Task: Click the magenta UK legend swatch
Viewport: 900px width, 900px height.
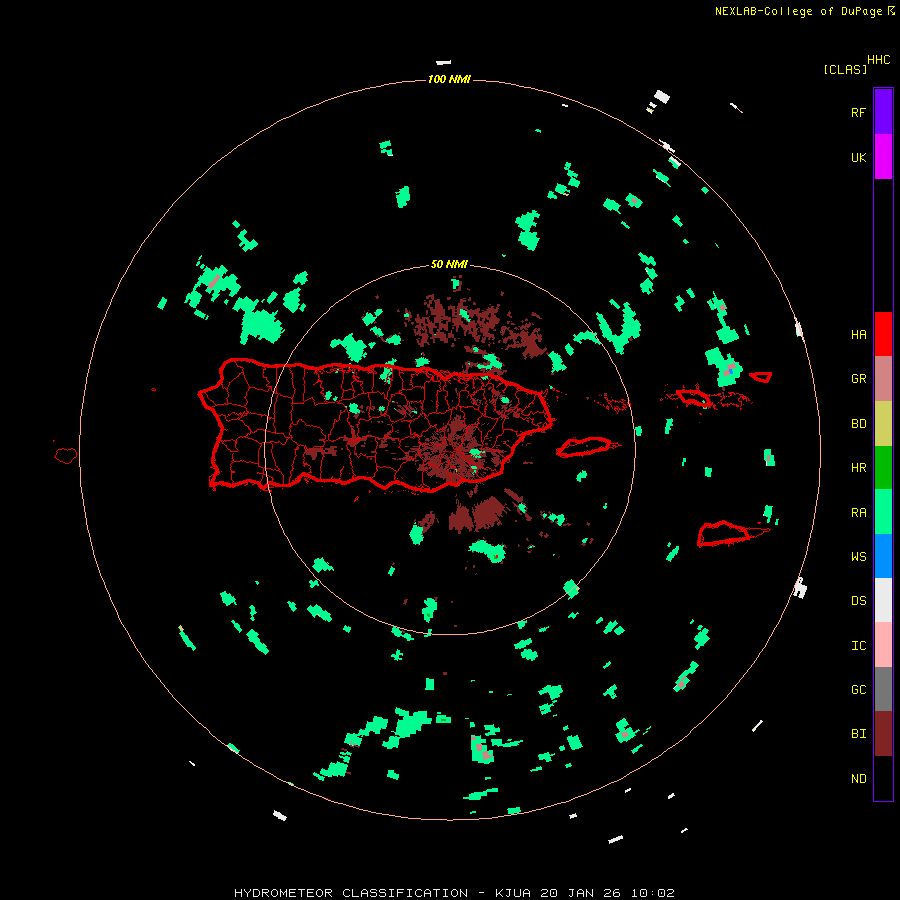Action: [883, 157]
